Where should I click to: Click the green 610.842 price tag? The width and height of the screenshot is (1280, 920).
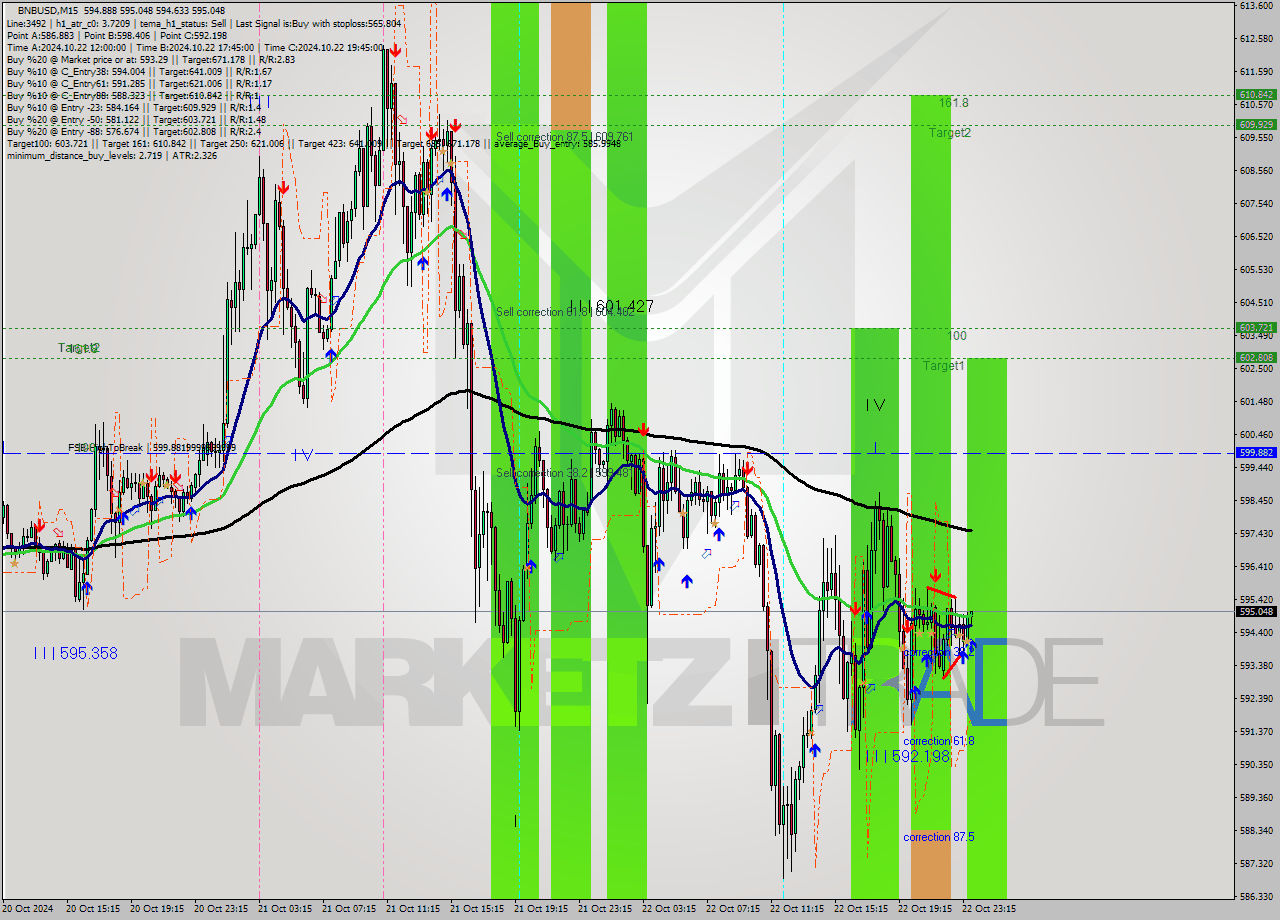(1256, 94)
